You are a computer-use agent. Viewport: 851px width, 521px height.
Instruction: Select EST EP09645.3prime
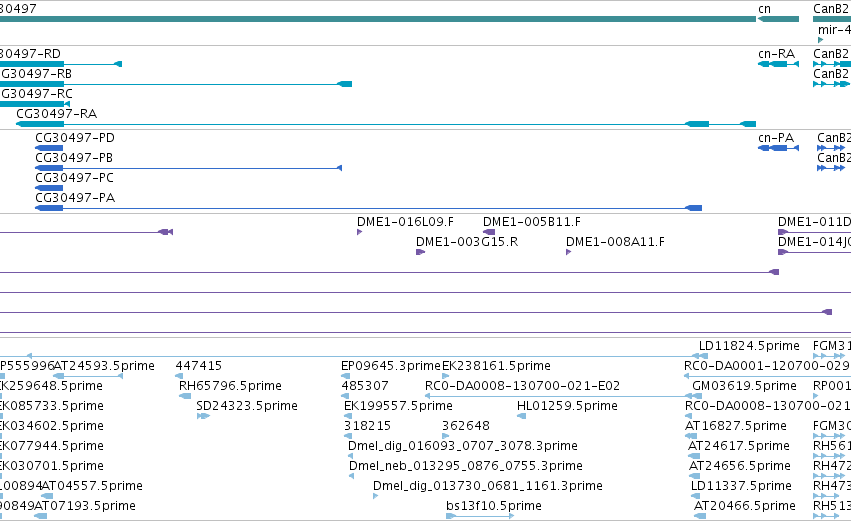click(x=345, y=376)
